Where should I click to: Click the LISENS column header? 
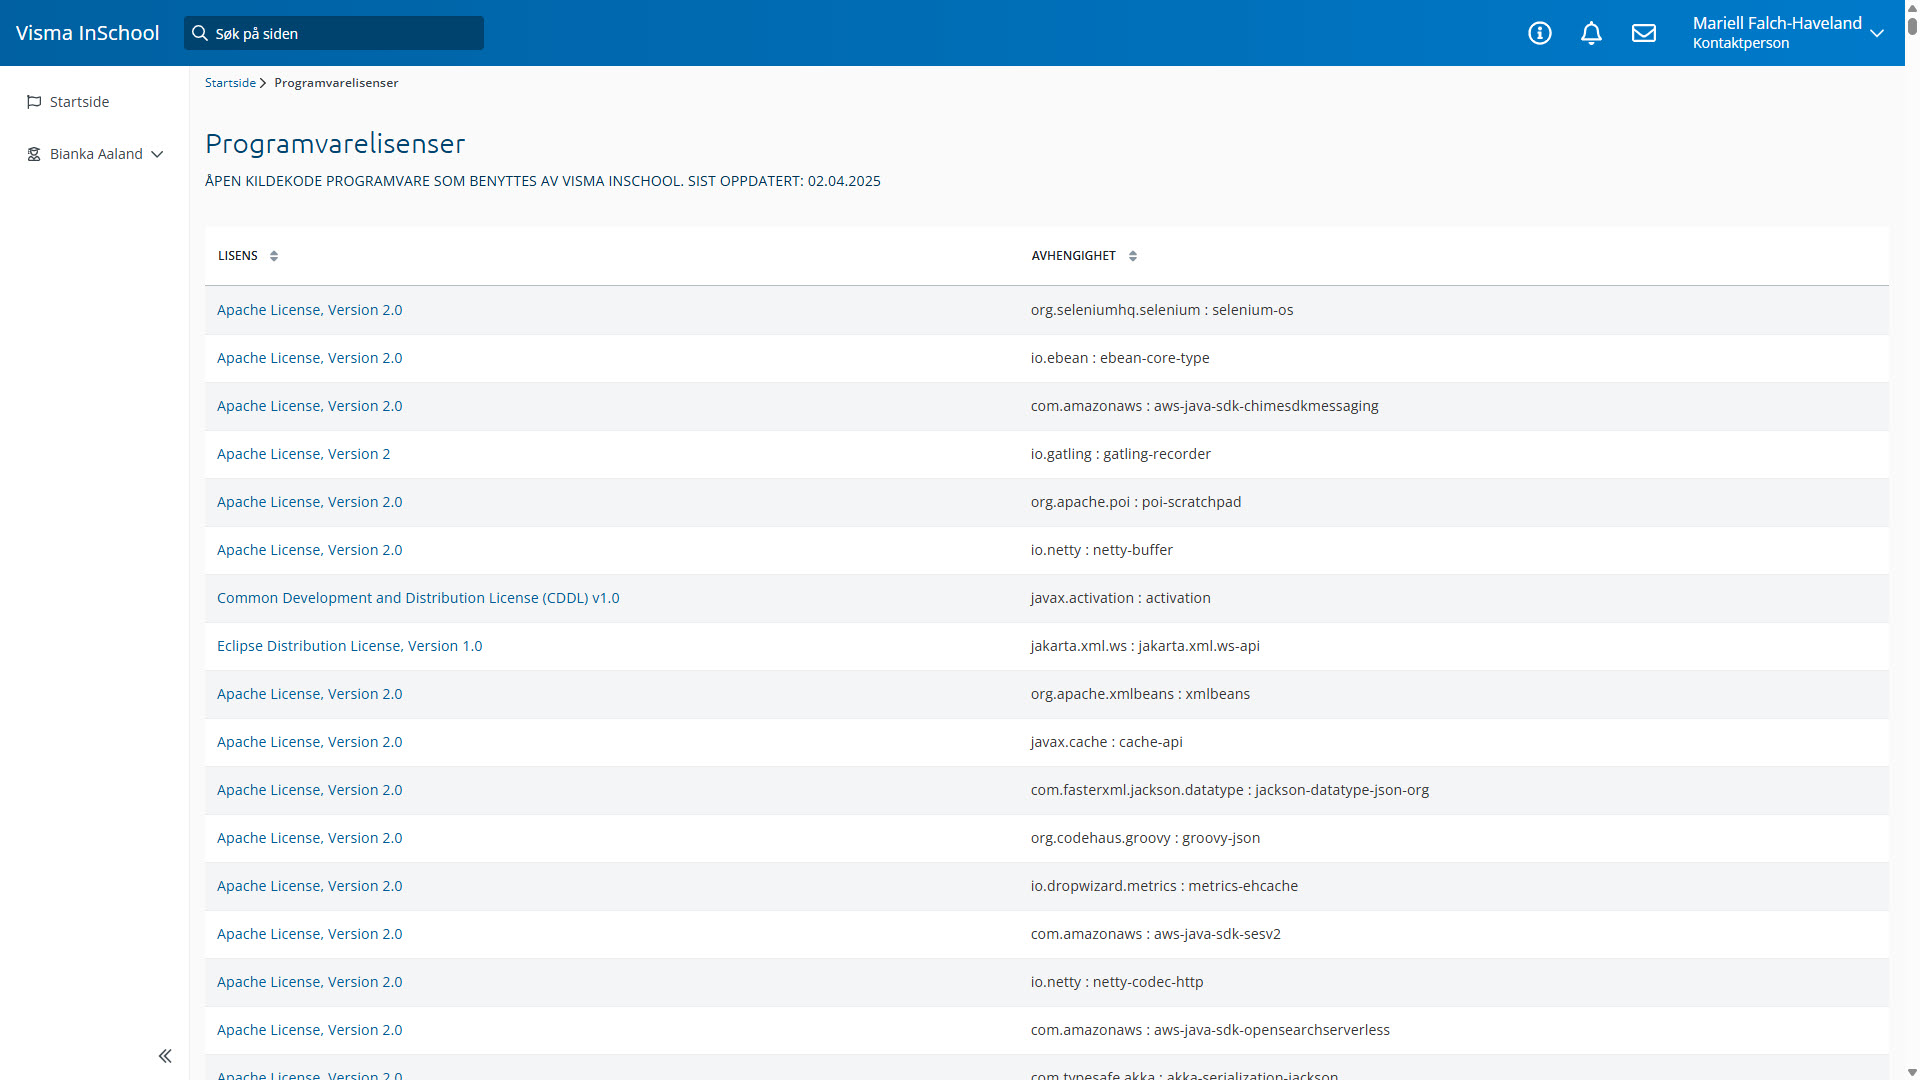pos(238,256)
